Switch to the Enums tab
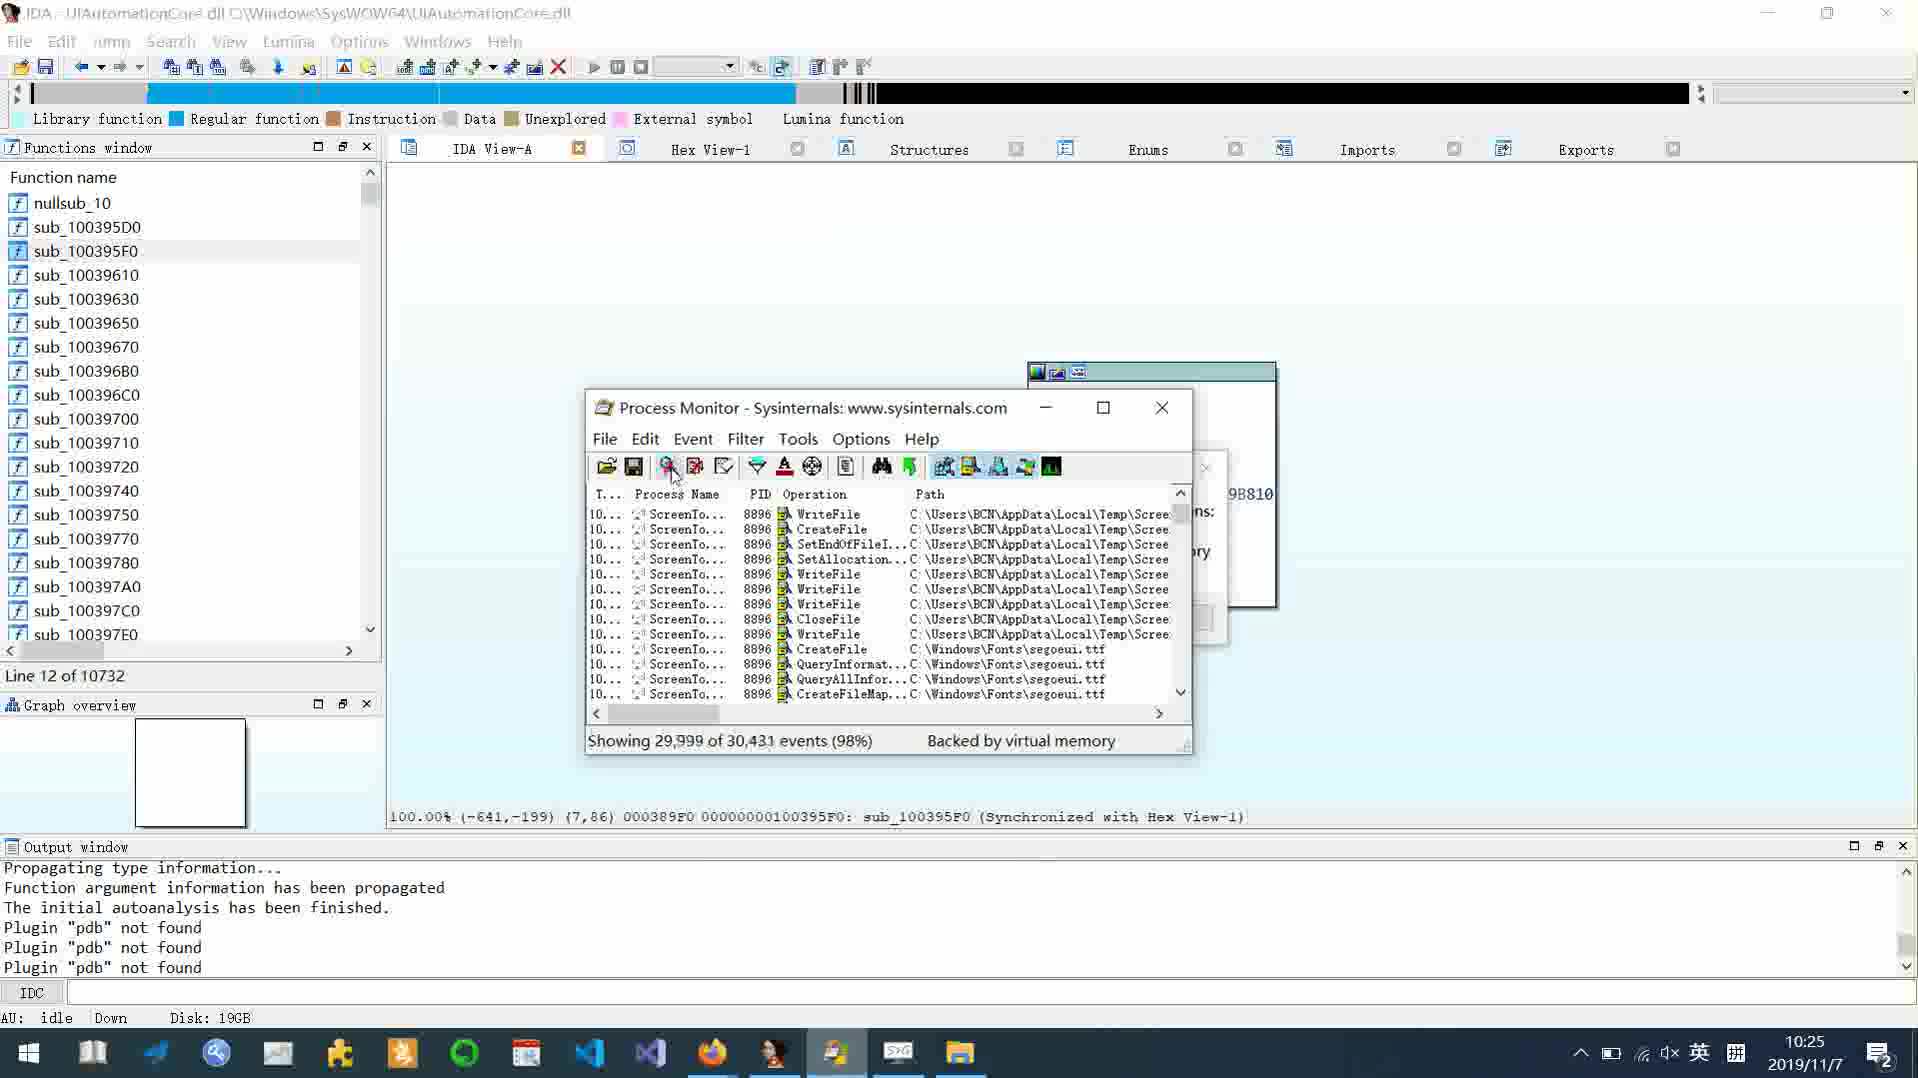This screenshot has width=1918, height=1078. coord(1148,149)
